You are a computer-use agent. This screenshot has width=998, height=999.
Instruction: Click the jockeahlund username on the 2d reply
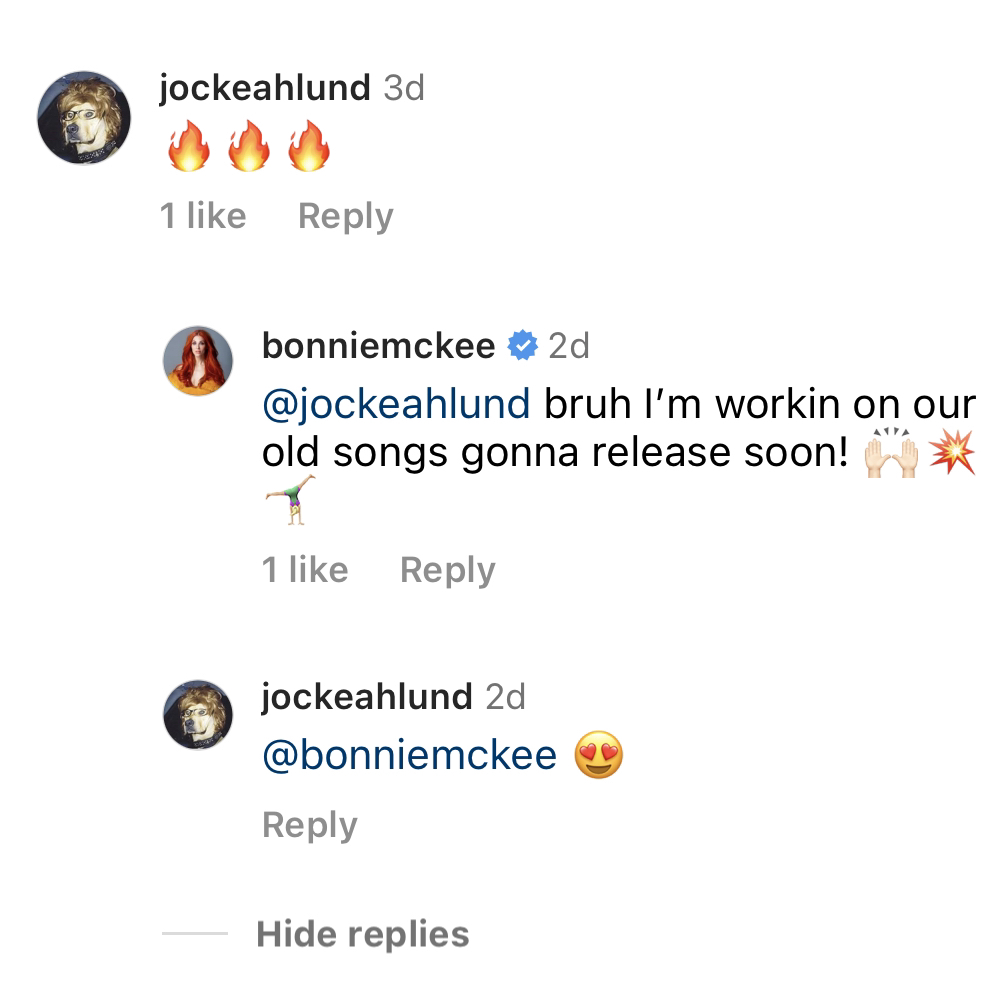(x=366, y=696)
